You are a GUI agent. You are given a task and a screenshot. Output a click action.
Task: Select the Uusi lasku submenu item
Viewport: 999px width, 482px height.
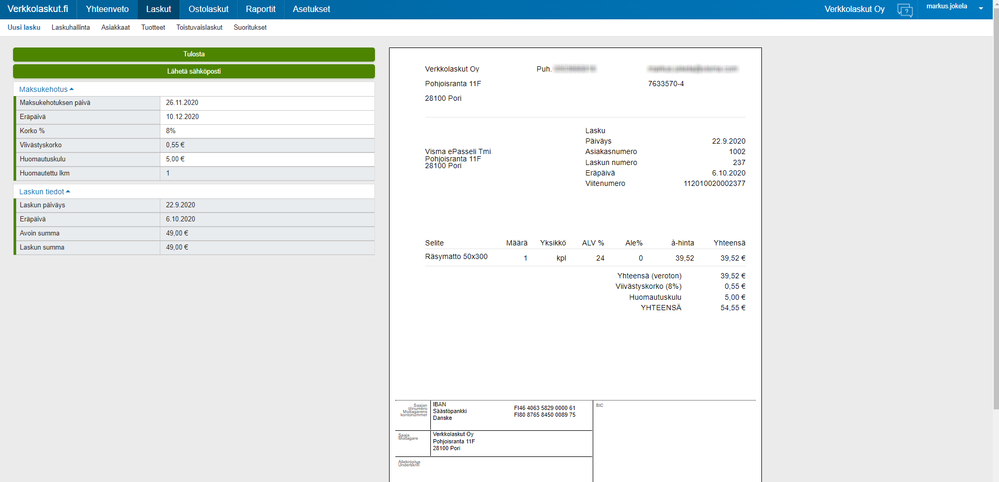point(24,28)
